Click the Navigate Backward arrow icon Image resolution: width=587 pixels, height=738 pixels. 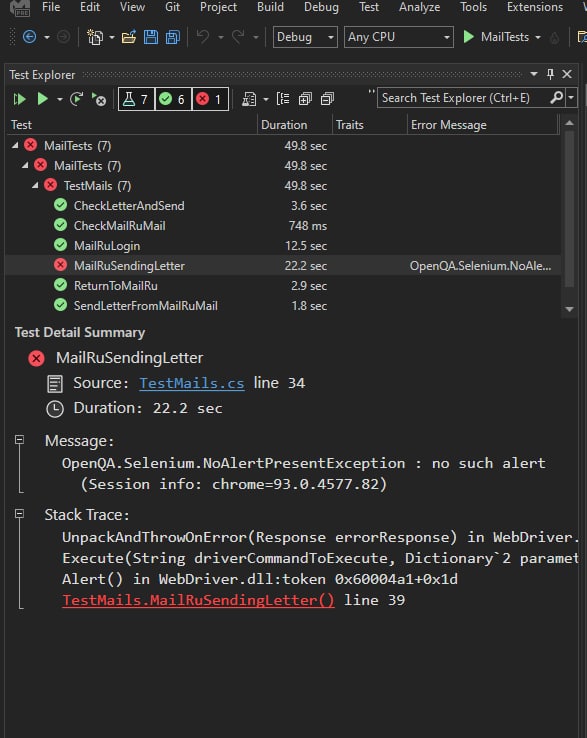point(30,37)
